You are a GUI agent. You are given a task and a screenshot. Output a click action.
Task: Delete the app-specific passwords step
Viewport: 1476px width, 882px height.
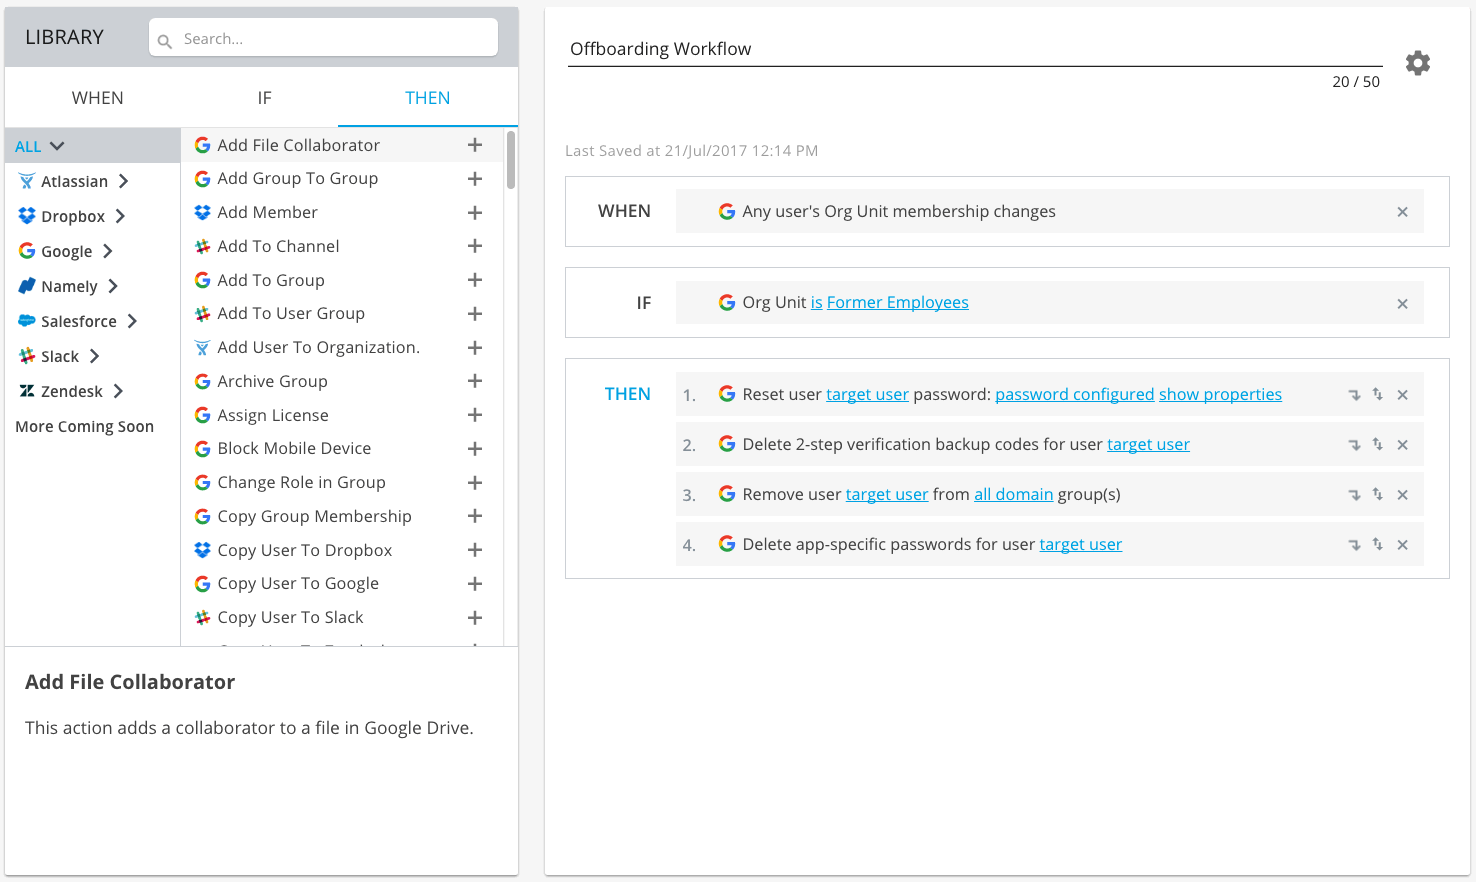coord(1402,545)
